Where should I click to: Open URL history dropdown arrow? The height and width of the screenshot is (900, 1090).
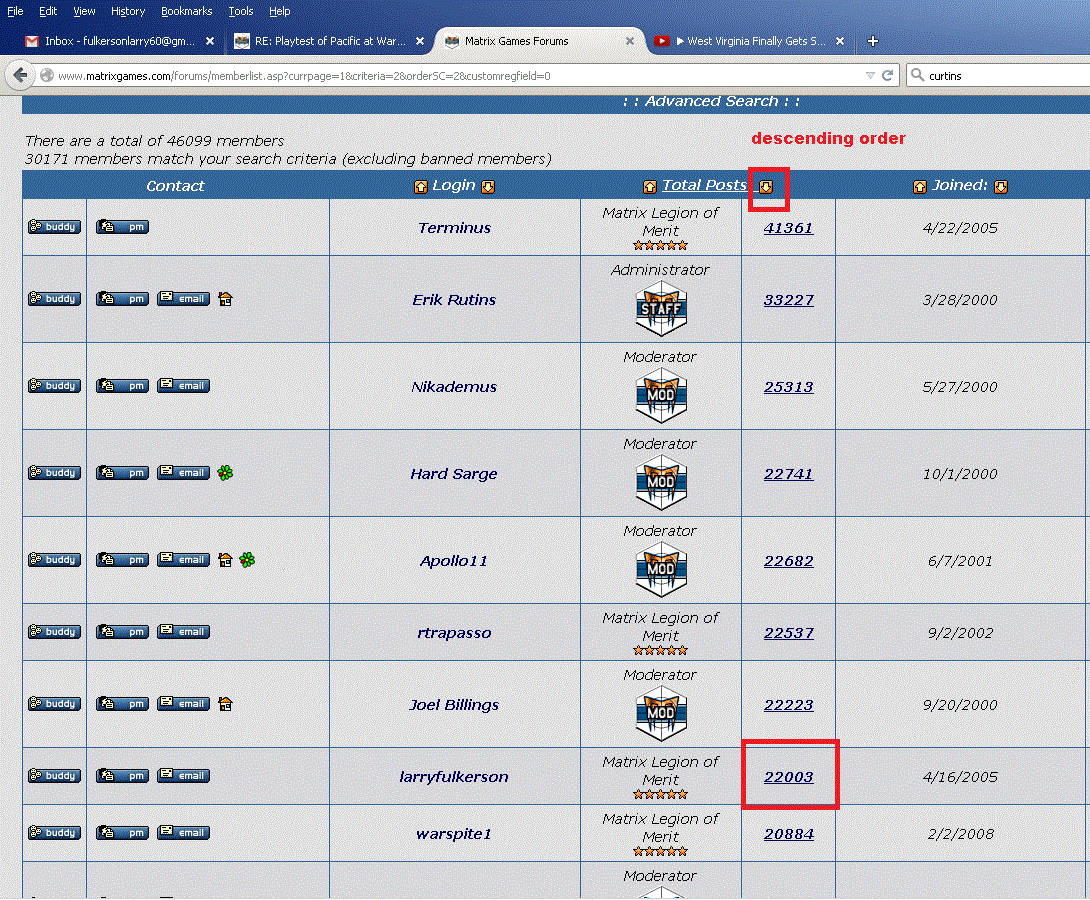coord(870,75)
